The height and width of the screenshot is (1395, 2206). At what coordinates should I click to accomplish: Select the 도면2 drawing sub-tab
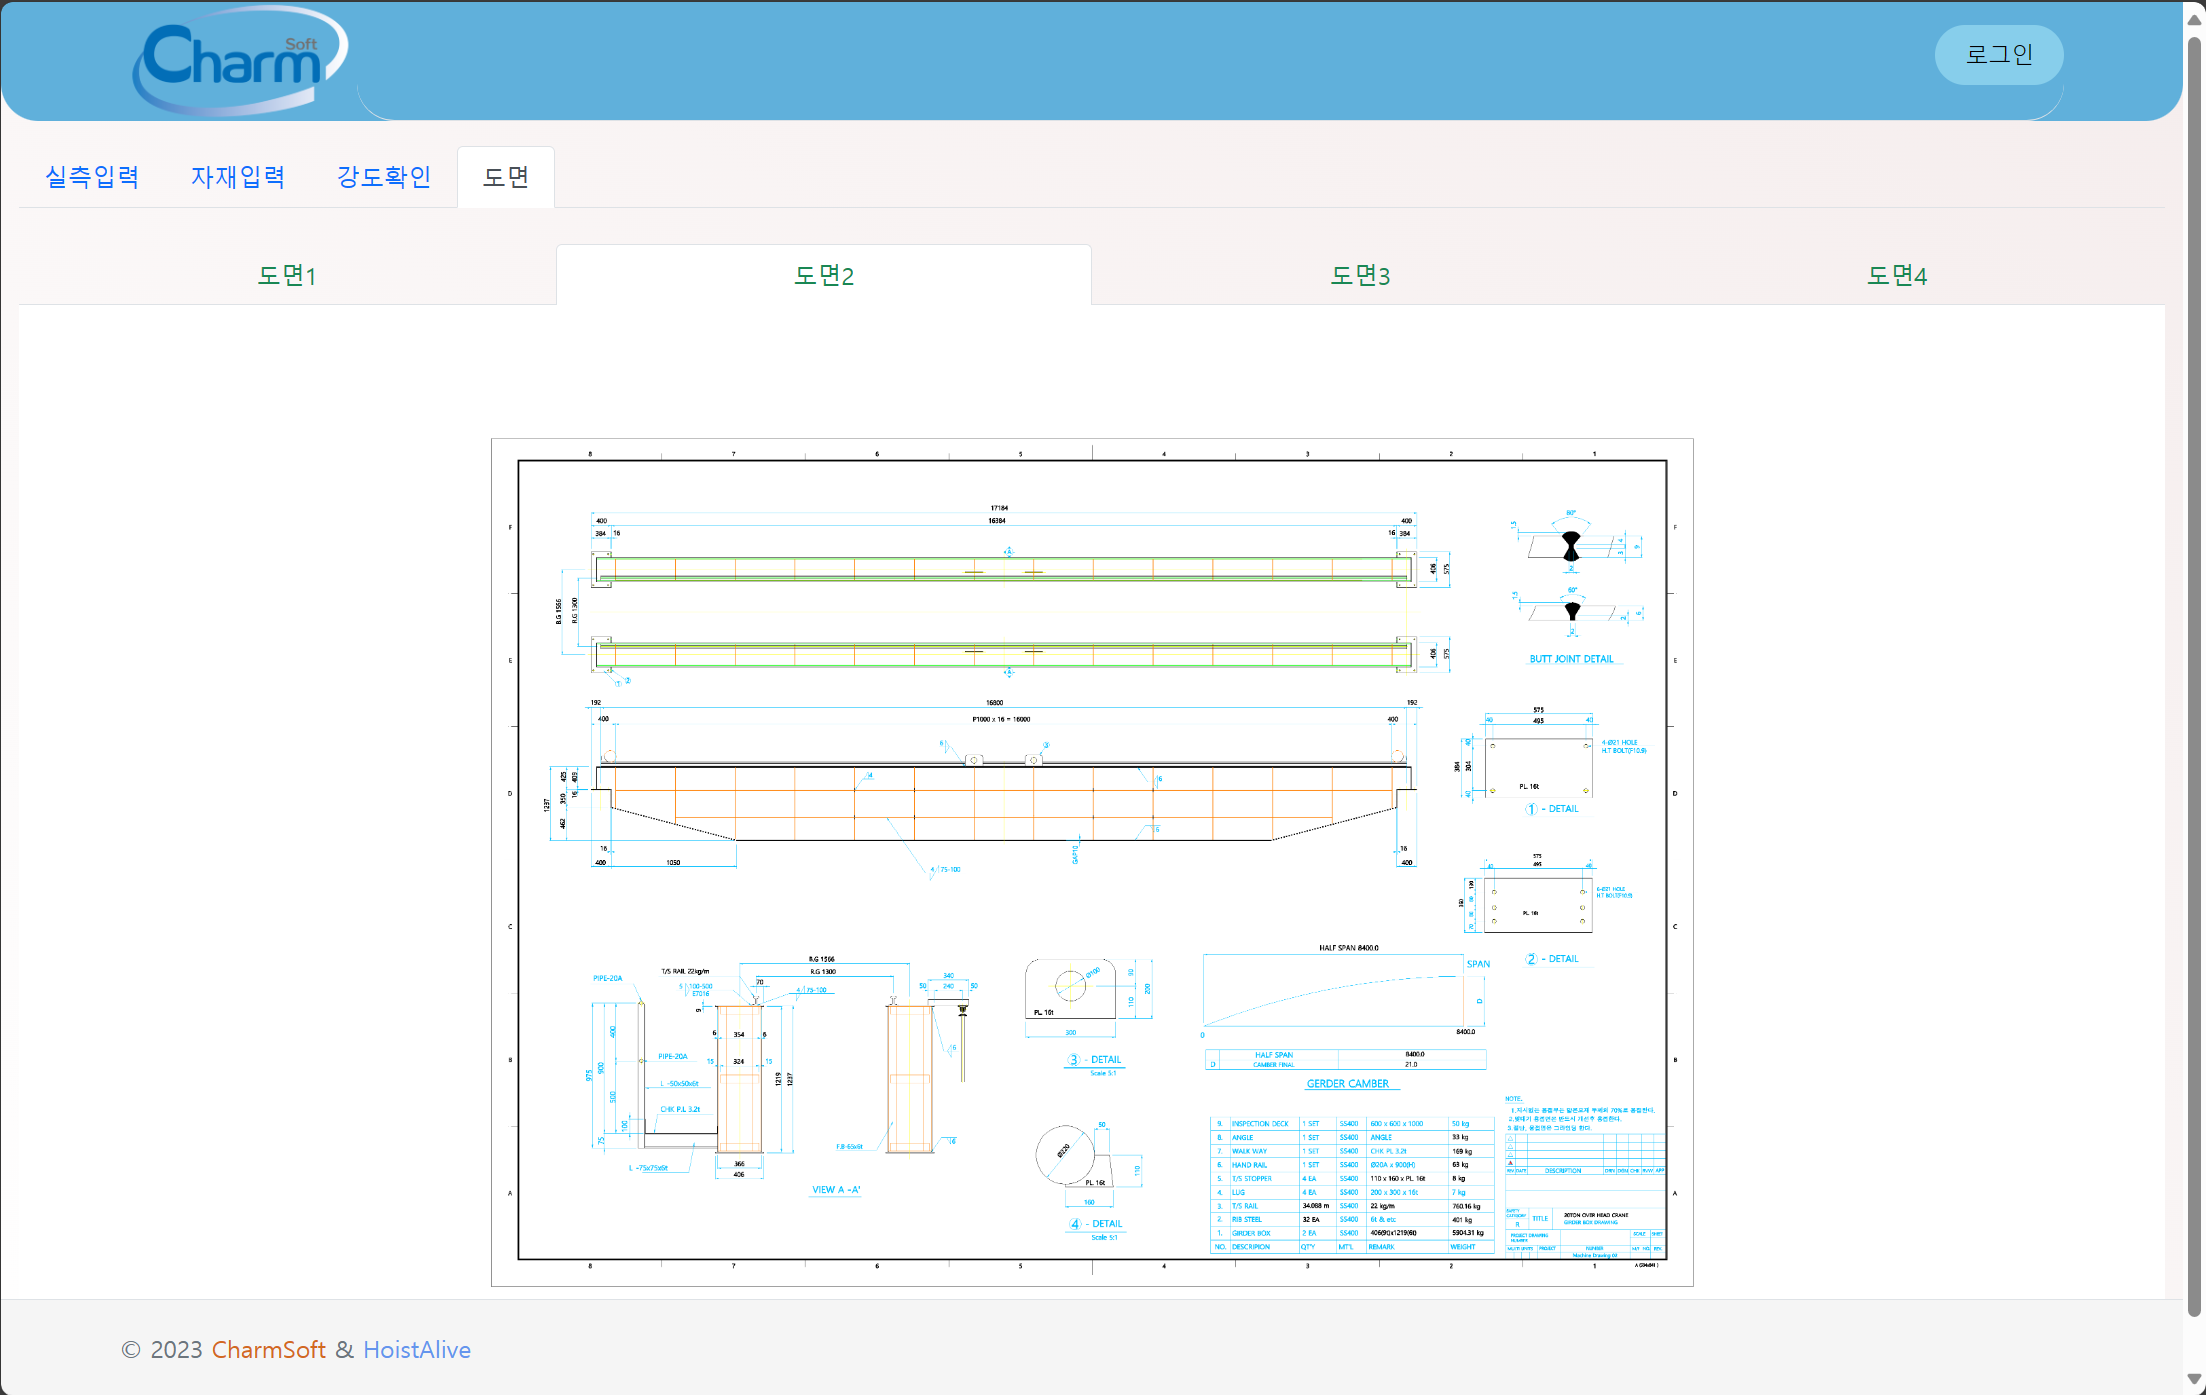(x=823, y=275)
